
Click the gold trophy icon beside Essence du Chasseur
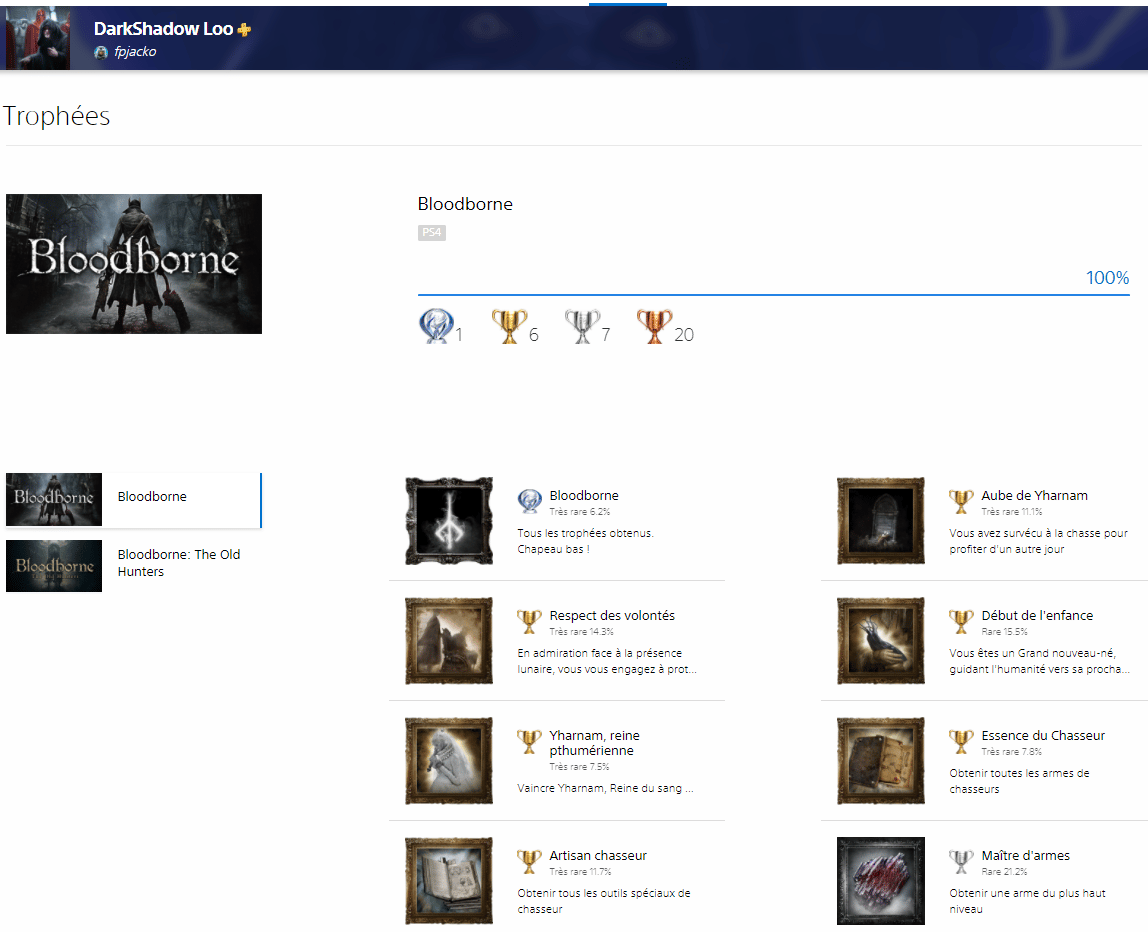point(961,741)
